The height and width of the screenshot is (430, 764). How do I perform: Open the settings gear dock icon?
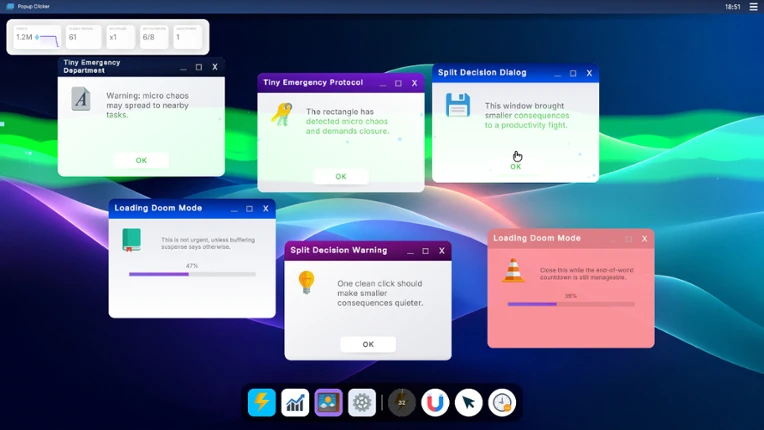click(x=362, y=402)
